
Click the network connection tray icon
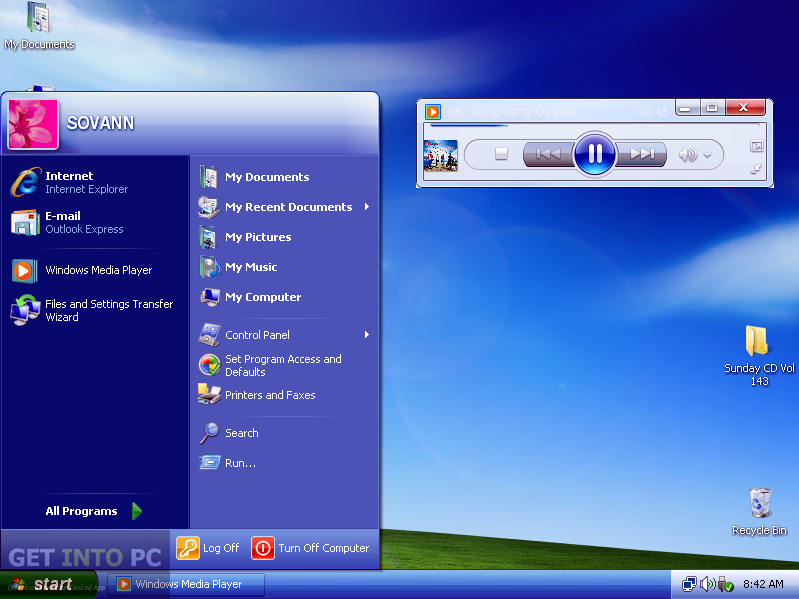click(689, 584)
